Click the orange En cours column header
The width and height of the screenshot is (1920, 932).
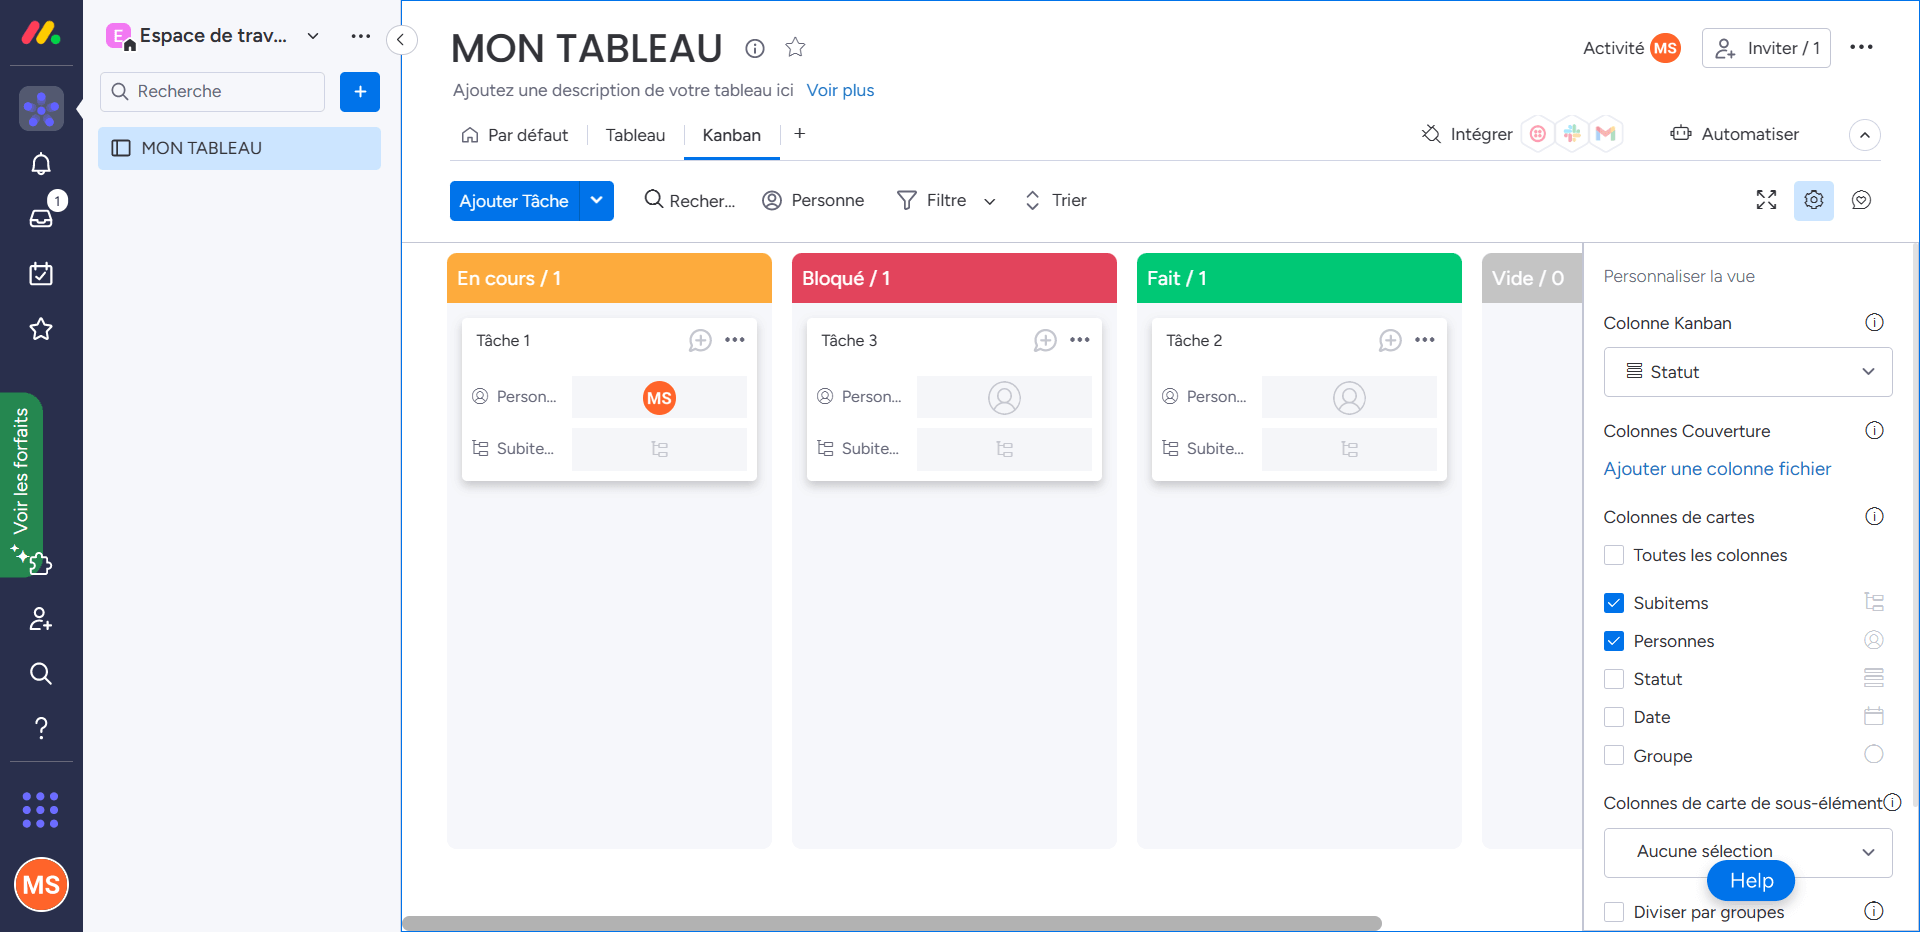pyautogui.click(x=609, y=278)
